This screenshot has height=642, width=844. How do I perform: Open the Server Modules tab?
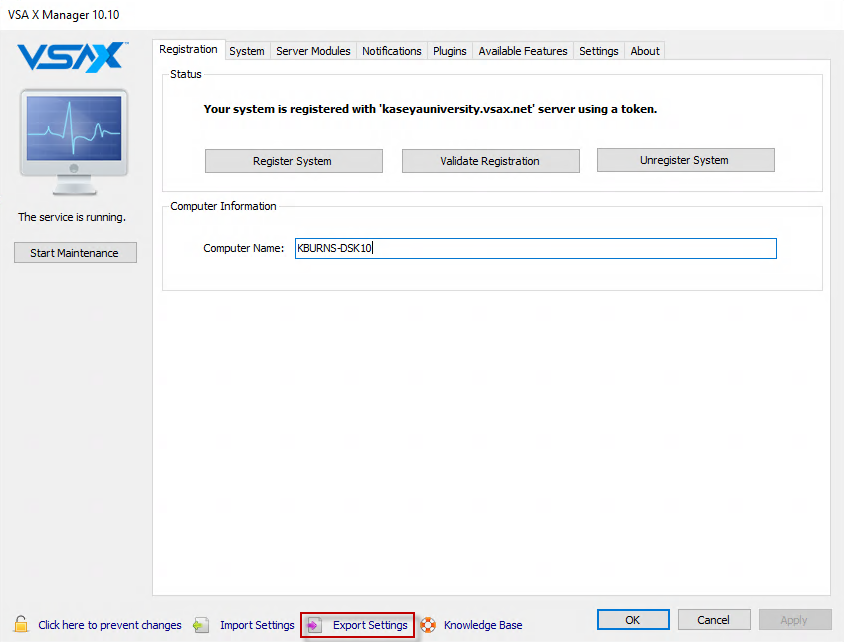tap(313, 51)
